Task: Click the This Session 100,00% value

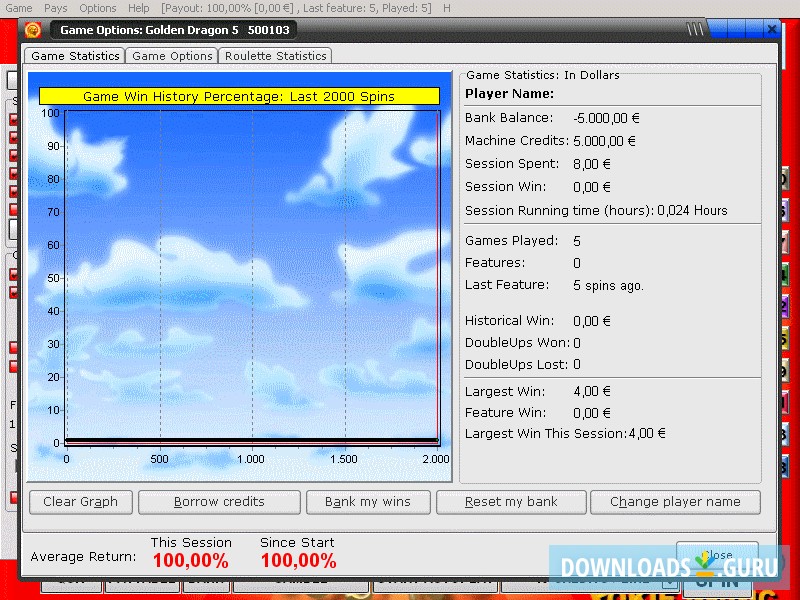Action: click(190, 561)
